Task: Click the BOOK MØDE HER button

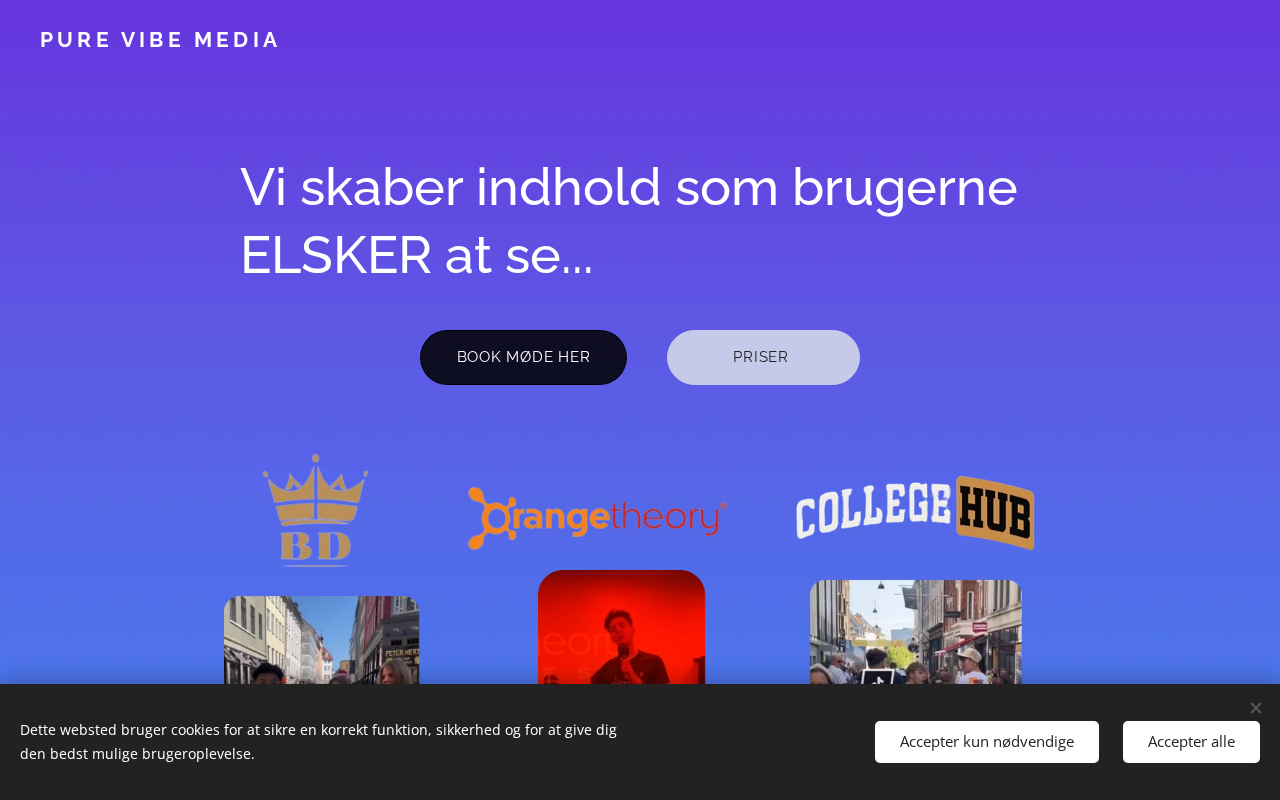Action: pos(523,357)
